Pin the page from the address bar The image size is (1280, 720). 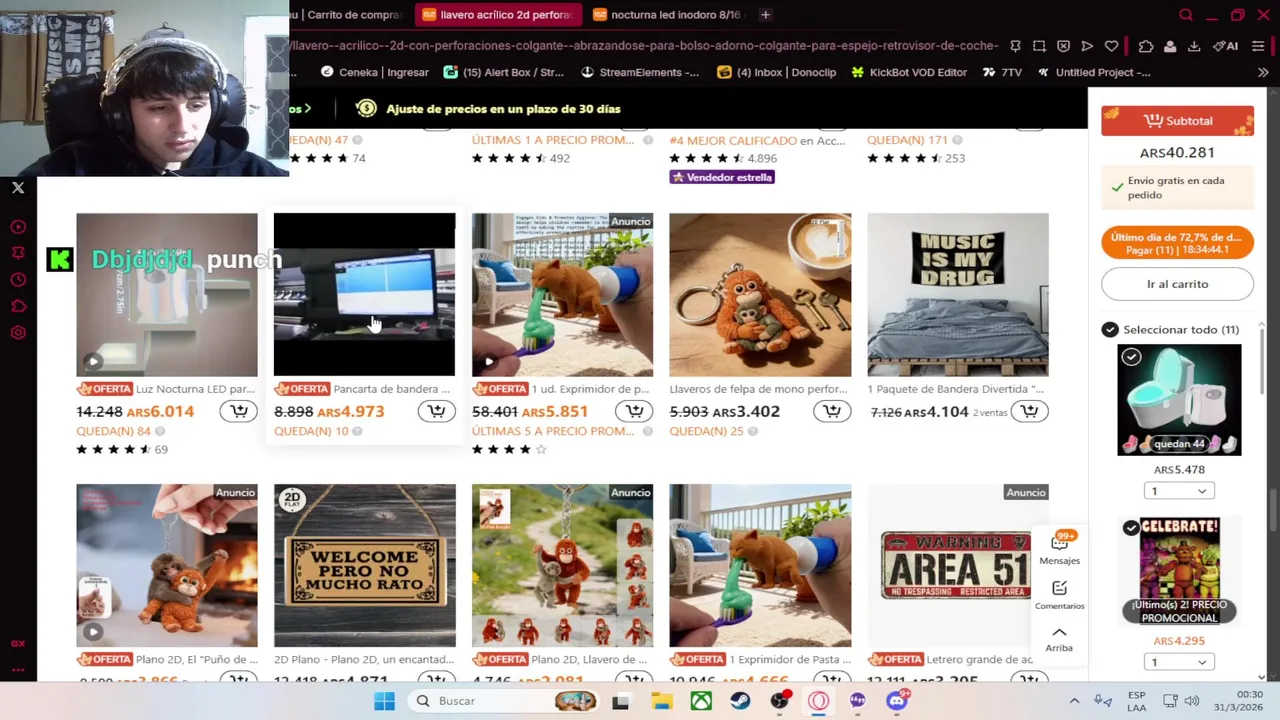1015,46
